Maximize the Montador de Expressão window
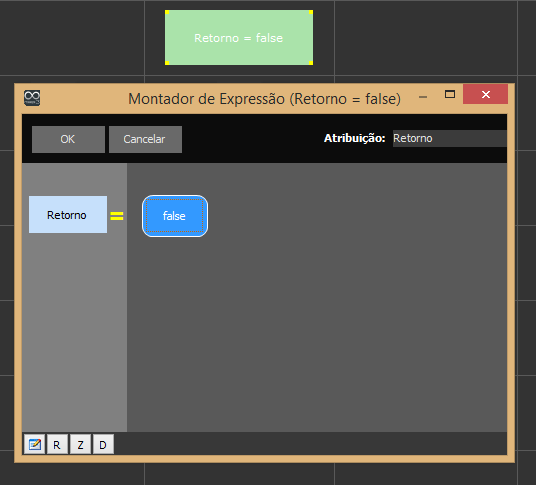536x485 pixels. pyautogui.click(x=450, y=94)
